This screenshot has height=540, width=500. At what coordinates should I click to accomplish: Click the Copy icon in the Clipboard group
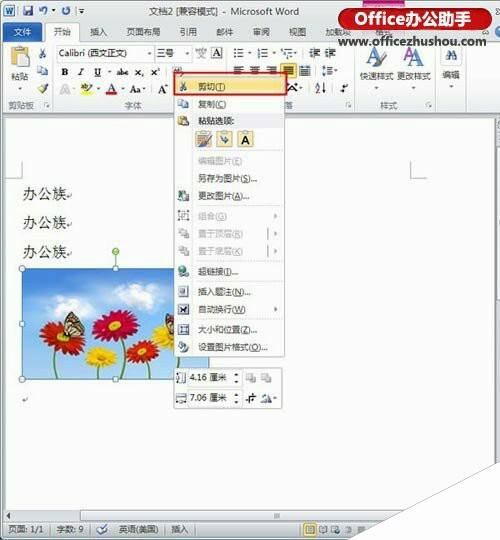(42, 71)
